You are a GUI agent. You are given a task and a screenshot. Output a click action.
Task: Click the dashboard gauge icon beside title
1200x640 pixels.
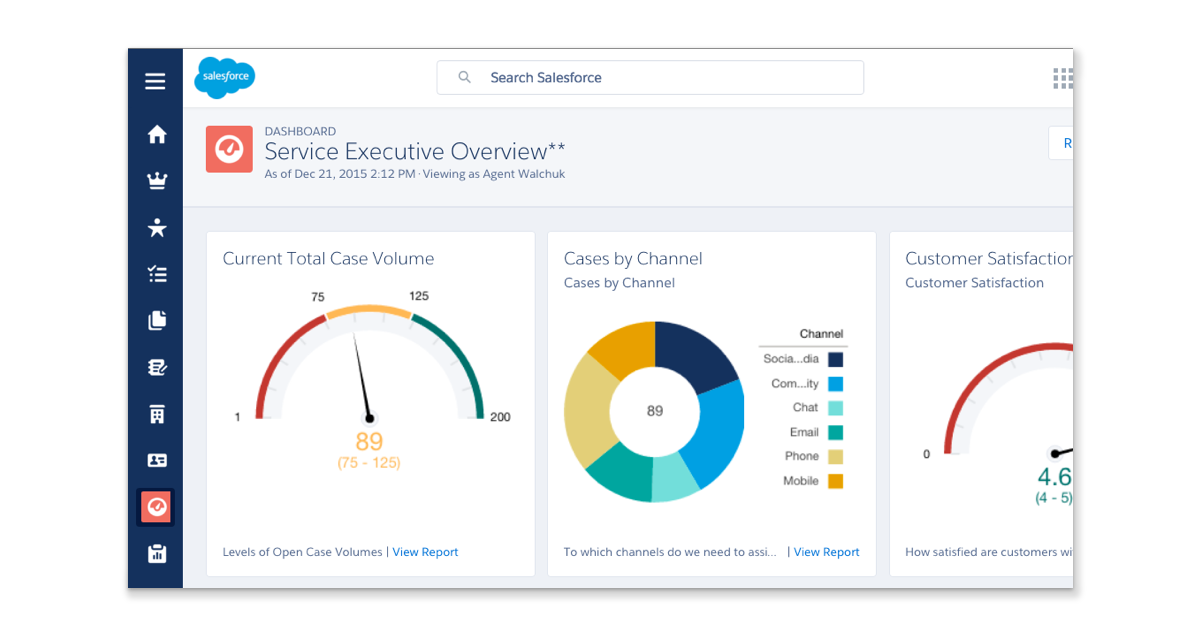point(229,149)
